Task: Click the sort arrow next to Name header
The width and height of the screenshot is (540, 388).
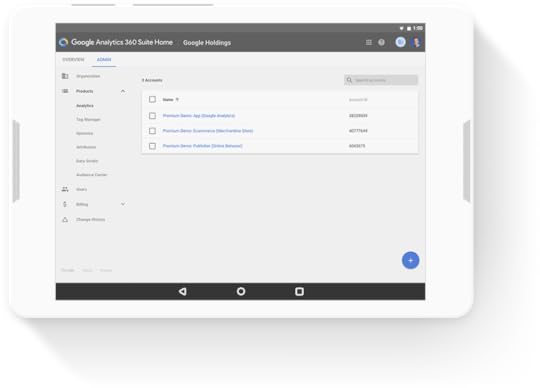Action: tap(177, 99)
